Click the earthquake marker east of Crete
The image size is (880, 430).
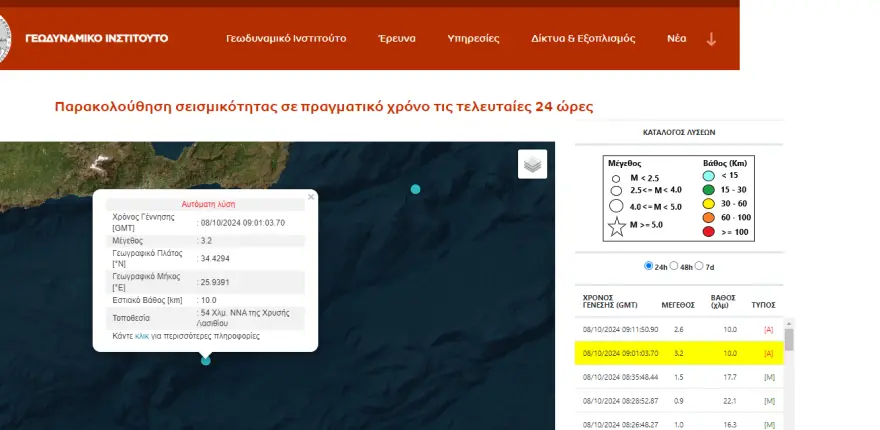[415, 189]
